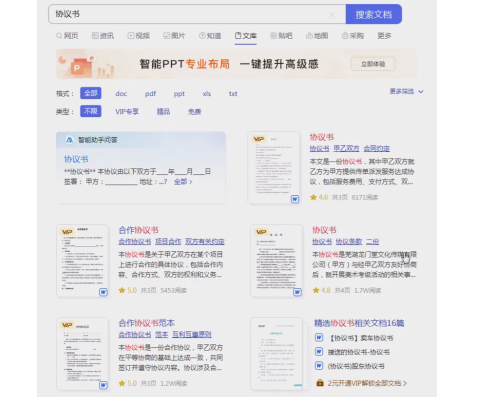The height and width of the screenshot is (403, 489).
Task: Click the 甲乙双方 tag link
Action: click(x=346, y=148)
